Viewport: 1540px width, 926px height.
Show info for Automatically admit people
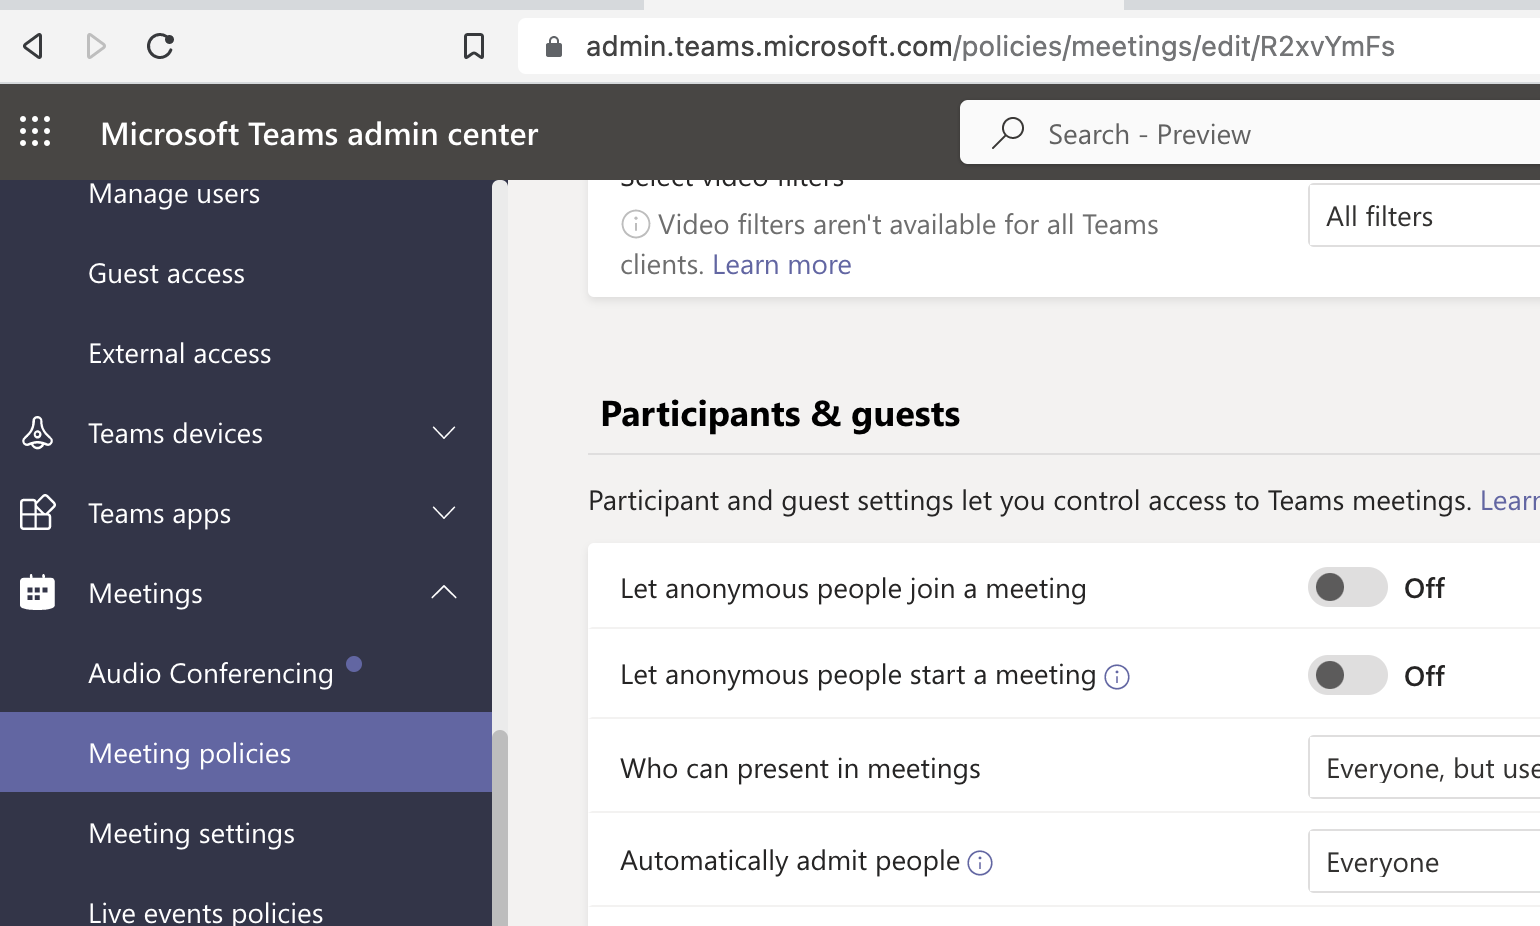point(980,863)
